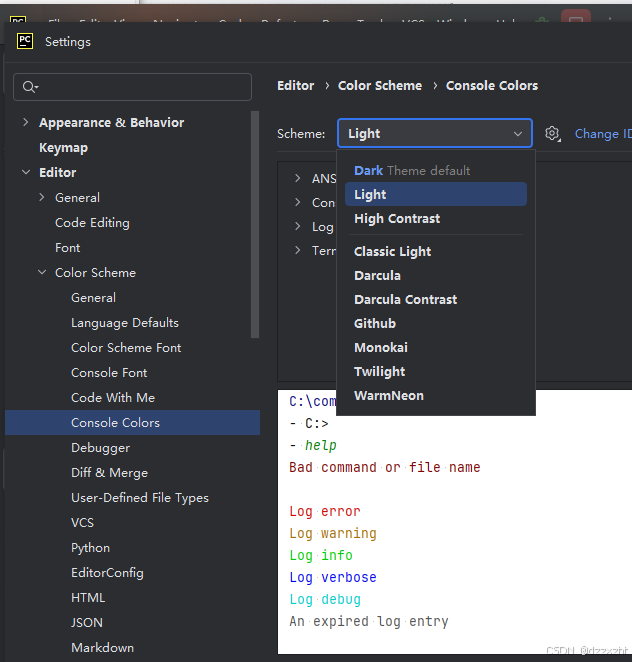Click the settings tree scrollbar
Image resolution: width=632 pixels, height=662 pixels.
click(255, 224)
